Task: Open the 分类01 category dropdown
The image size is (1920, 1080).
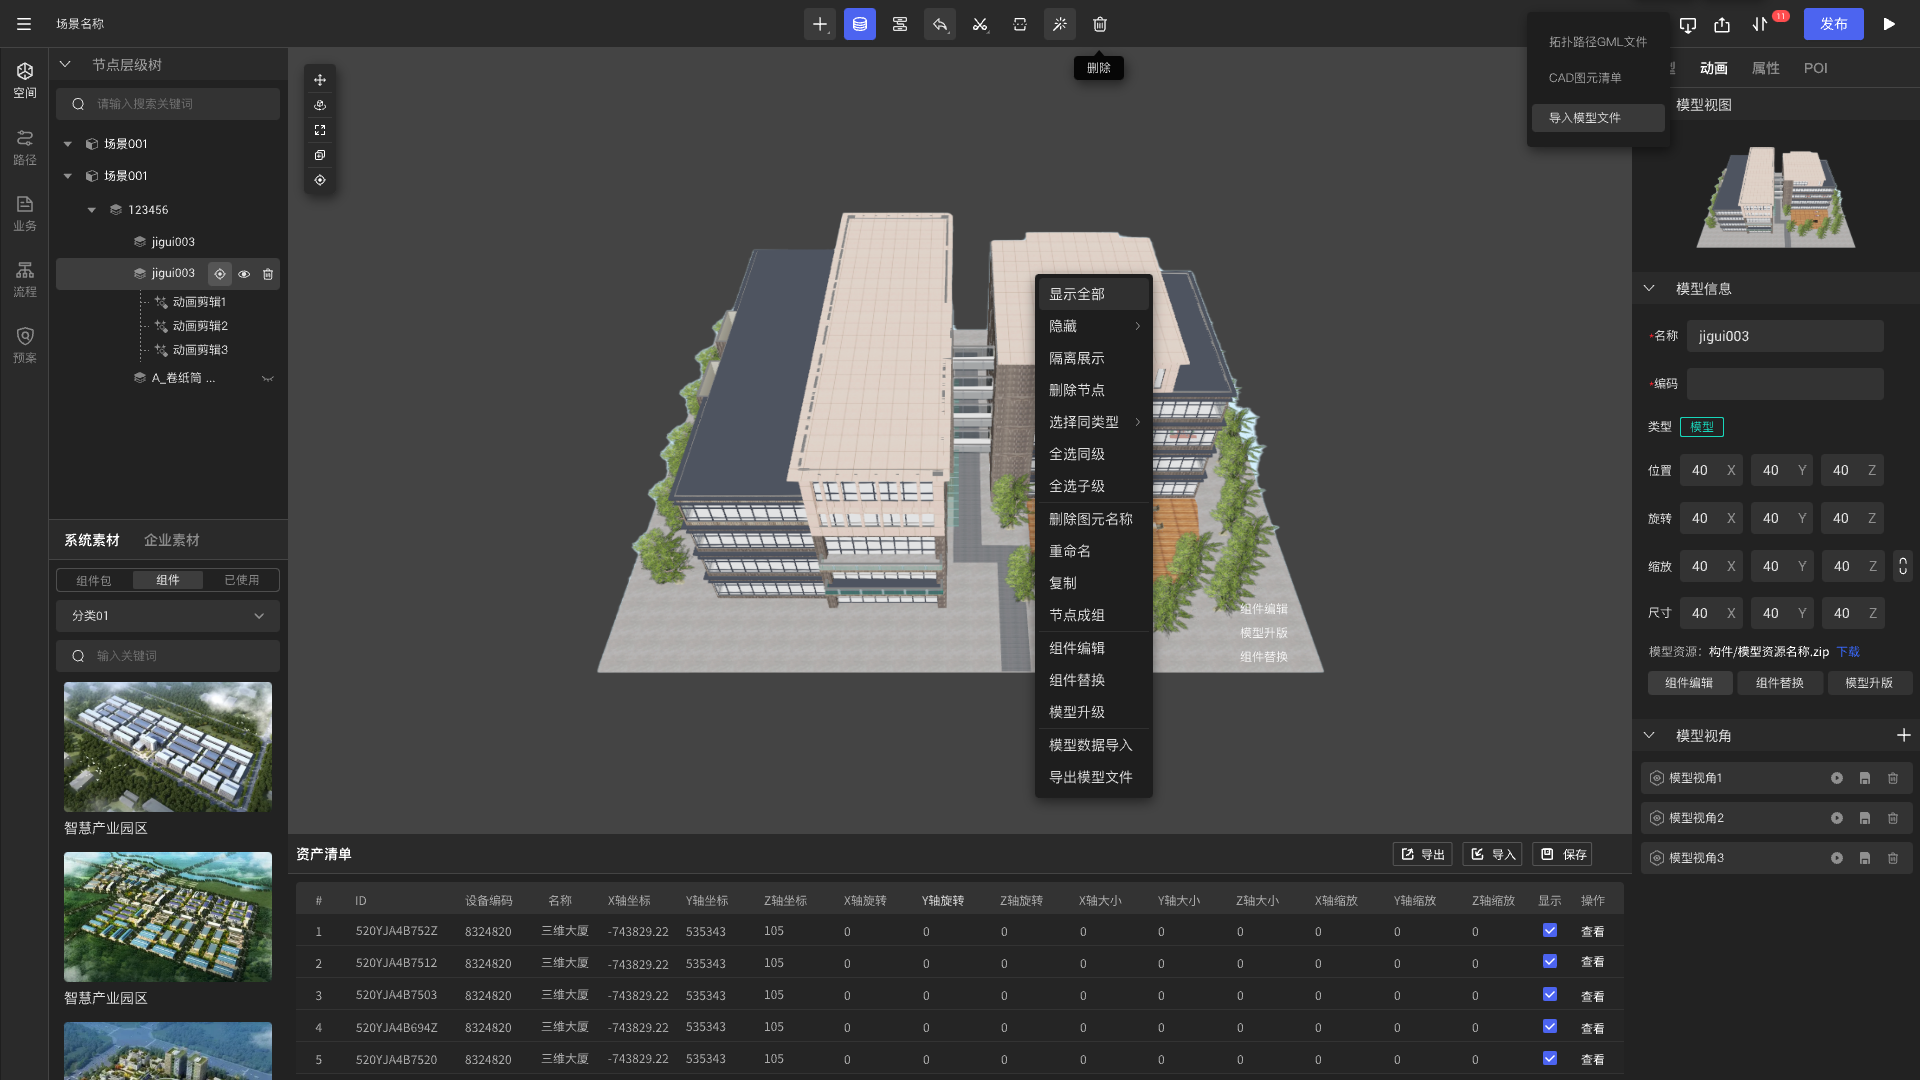Action: [x=167, y=616]
